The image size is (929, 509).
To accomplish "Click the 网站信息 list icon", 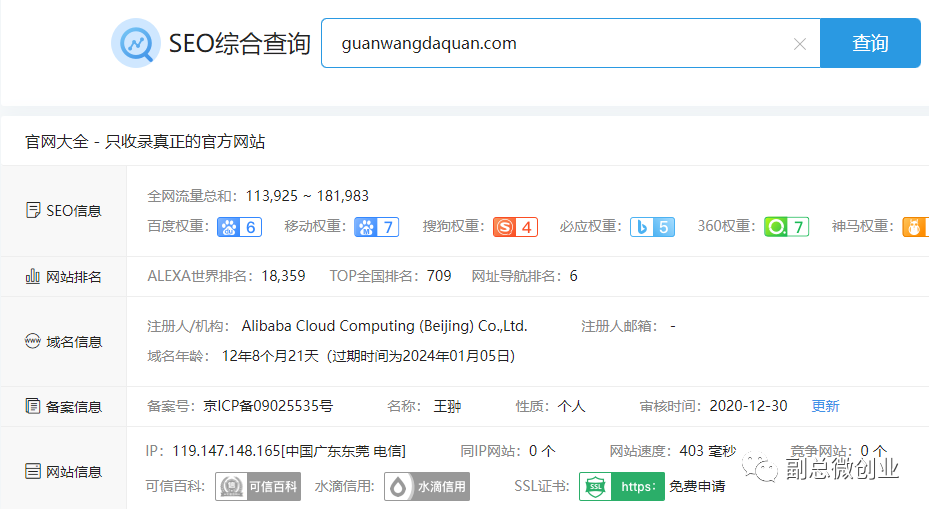I will point(33,471).
